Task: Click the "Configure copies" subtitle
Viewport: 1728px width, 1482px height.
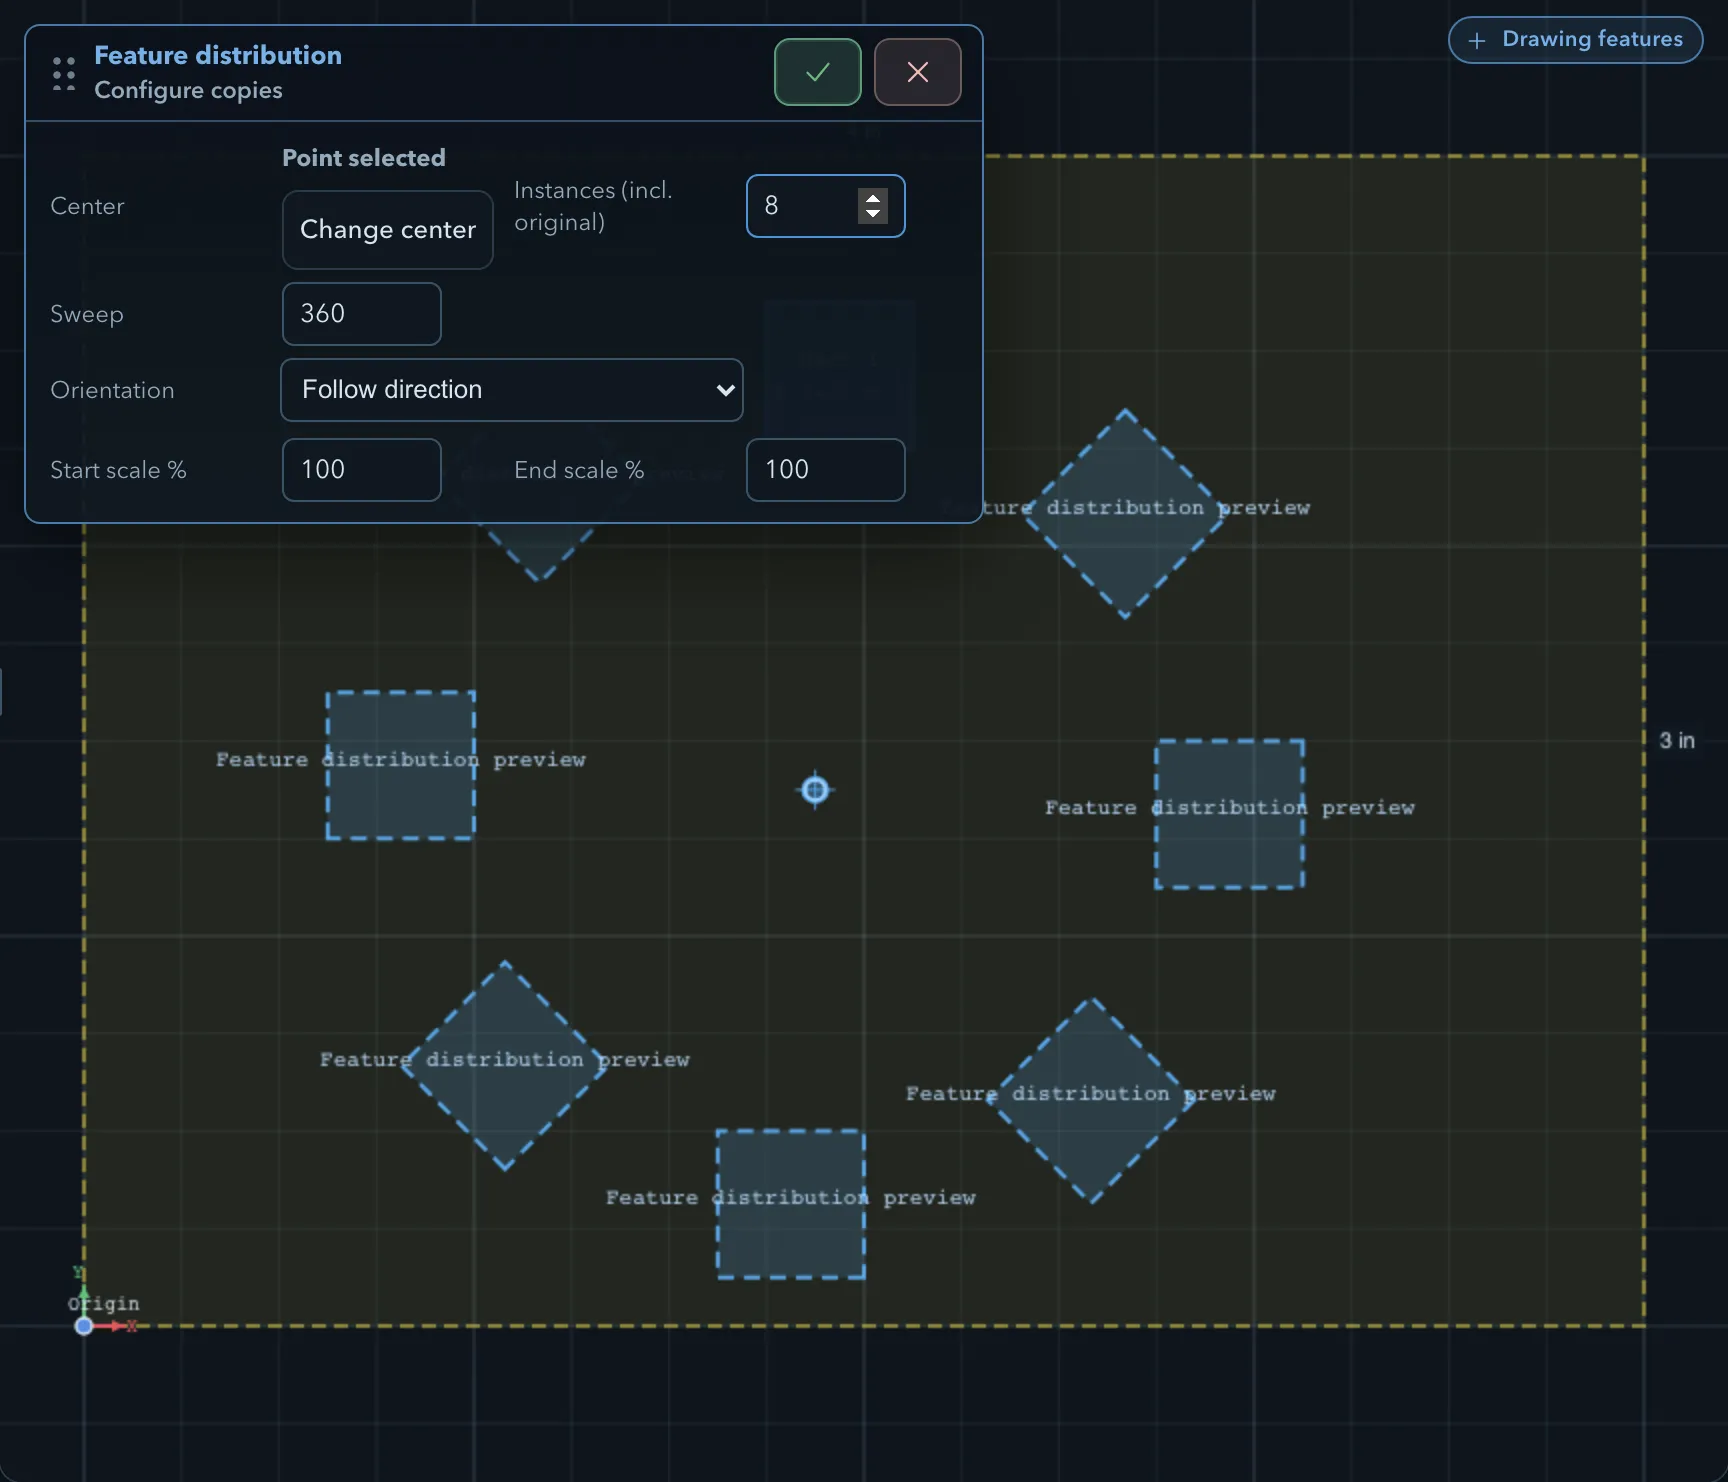Action: click(x=188, y=90)
